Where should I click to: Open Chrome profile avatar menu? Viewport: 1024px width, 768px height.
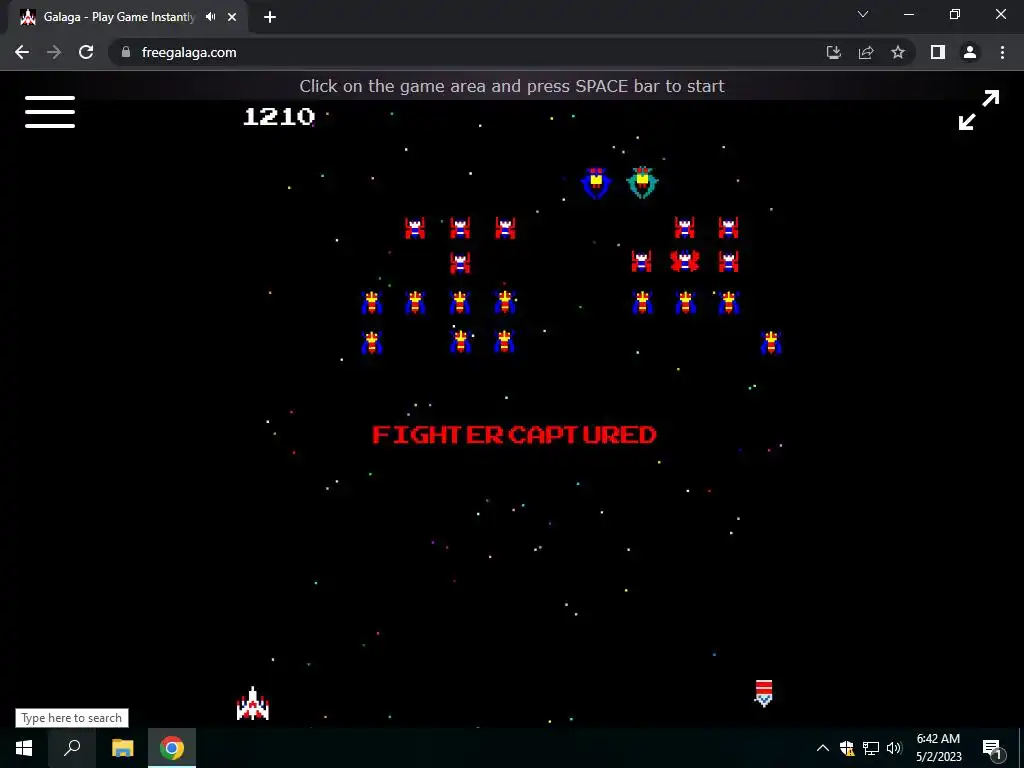970,52
